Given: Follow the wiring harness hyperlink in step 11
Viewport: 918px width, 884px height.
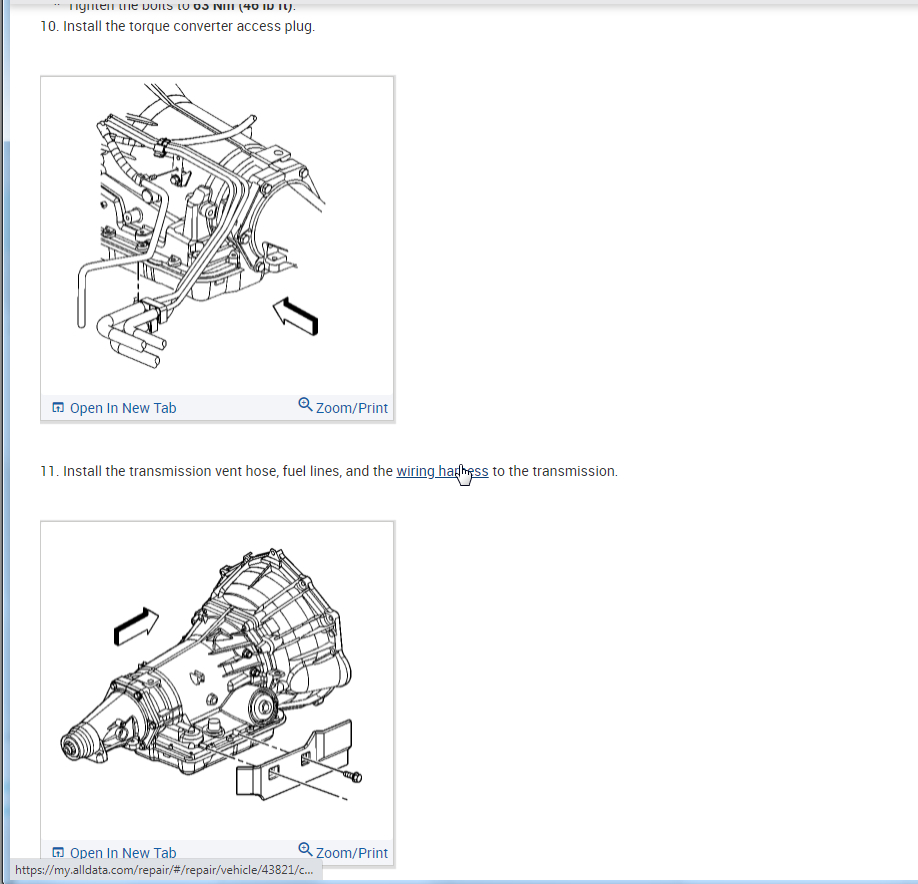Looking at the screenshot, I should pyautogui.click(x=442, y=471).
